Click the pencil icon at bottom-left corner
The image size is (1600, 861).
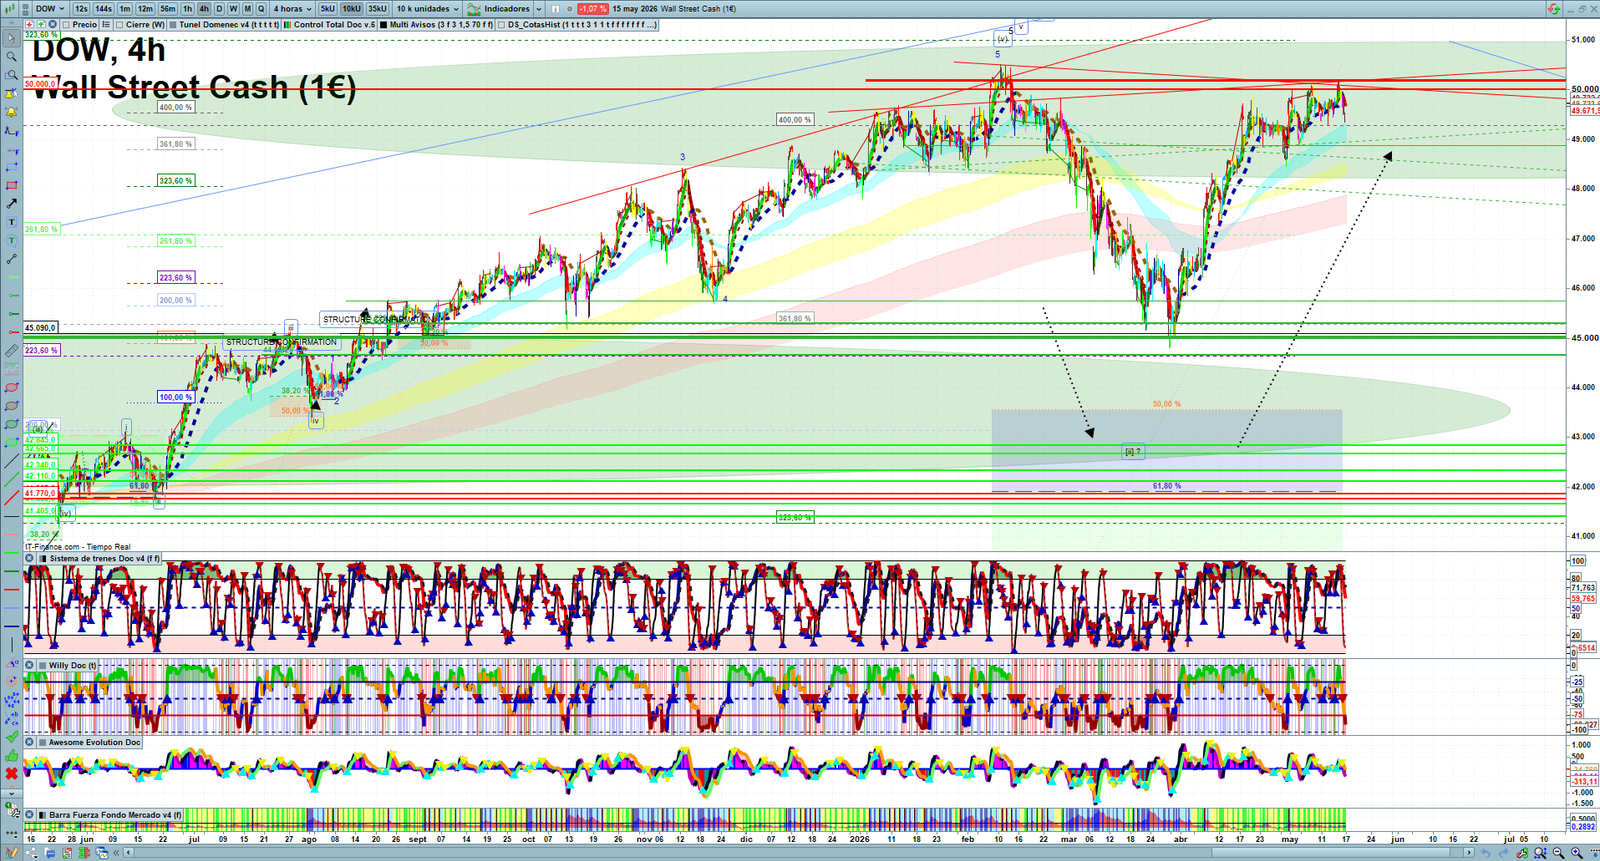[x=11, y=852]
